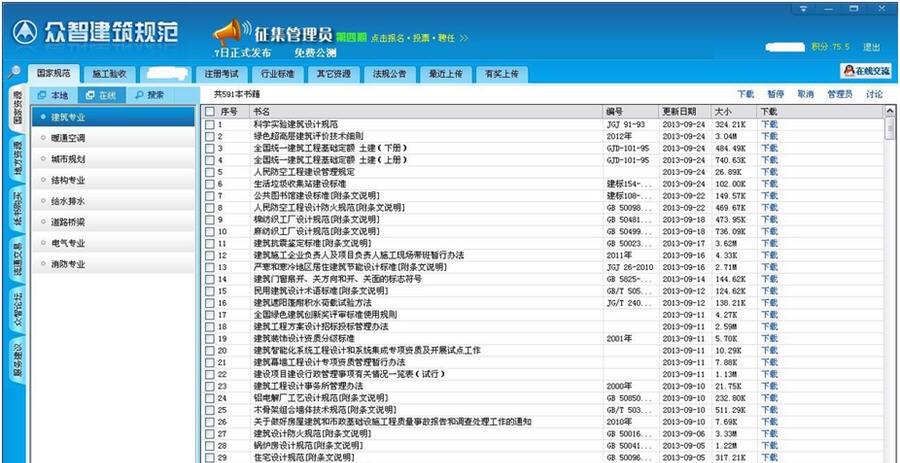900x463 pixels.
Task: Select book 住宅设计规范[附条文说明]
Action: [304, 457]
